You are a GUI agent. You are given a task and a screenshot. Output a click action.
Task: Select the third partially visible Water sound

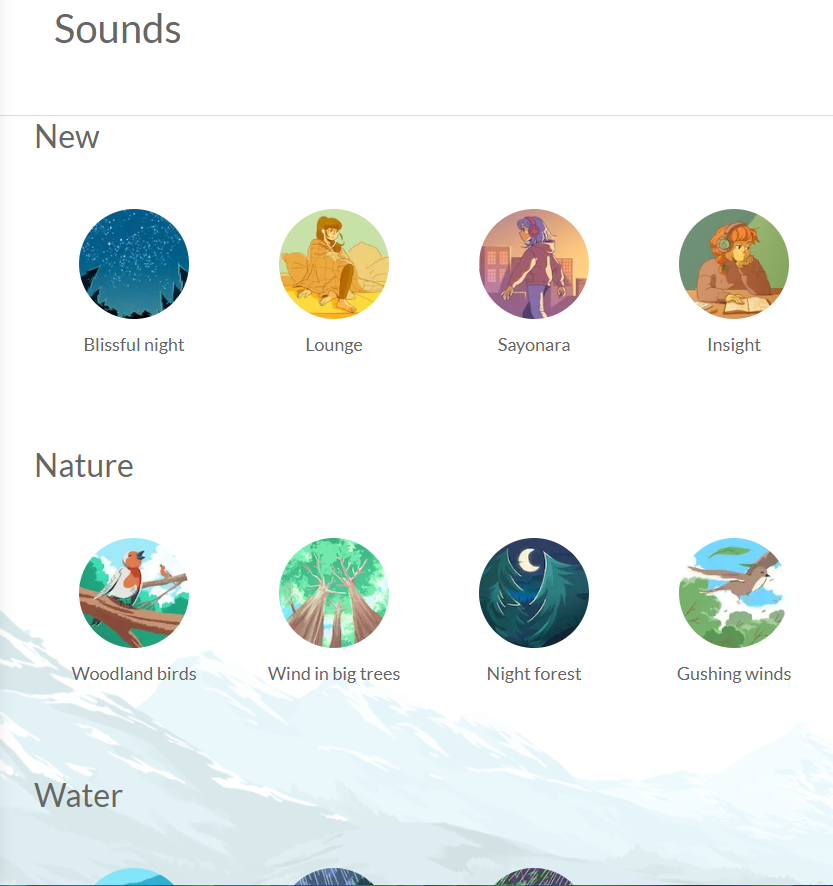coord(534,877)
